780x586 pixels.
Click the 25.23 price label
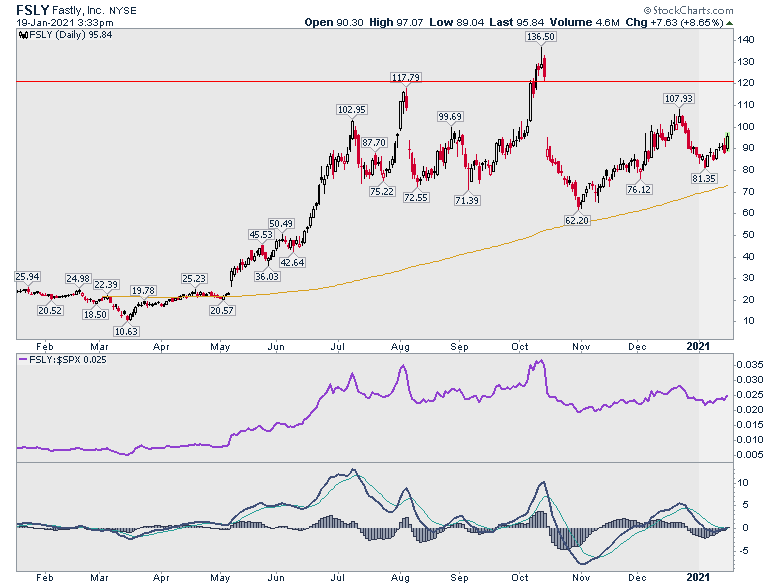194,279
